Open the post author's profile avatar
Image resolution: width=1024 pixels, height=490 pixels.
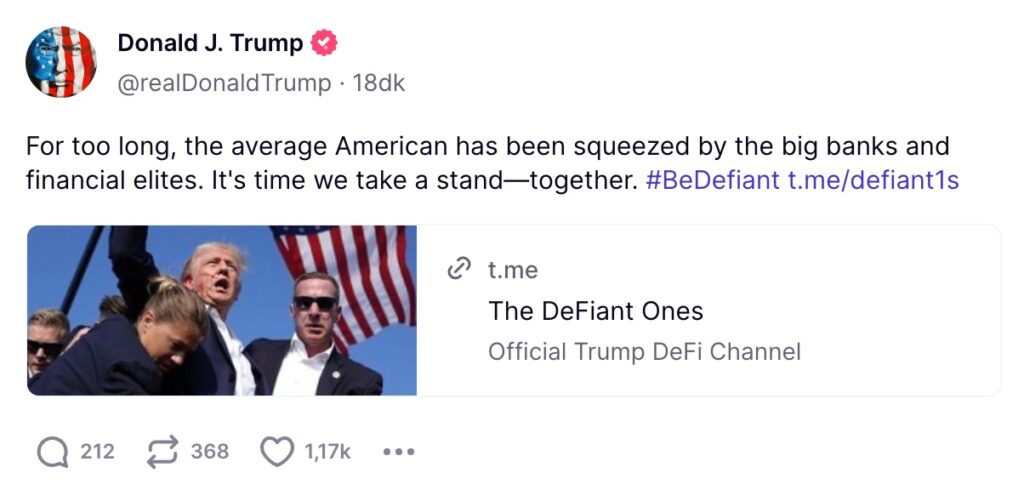pyautogui.click(x=61, y=62)
